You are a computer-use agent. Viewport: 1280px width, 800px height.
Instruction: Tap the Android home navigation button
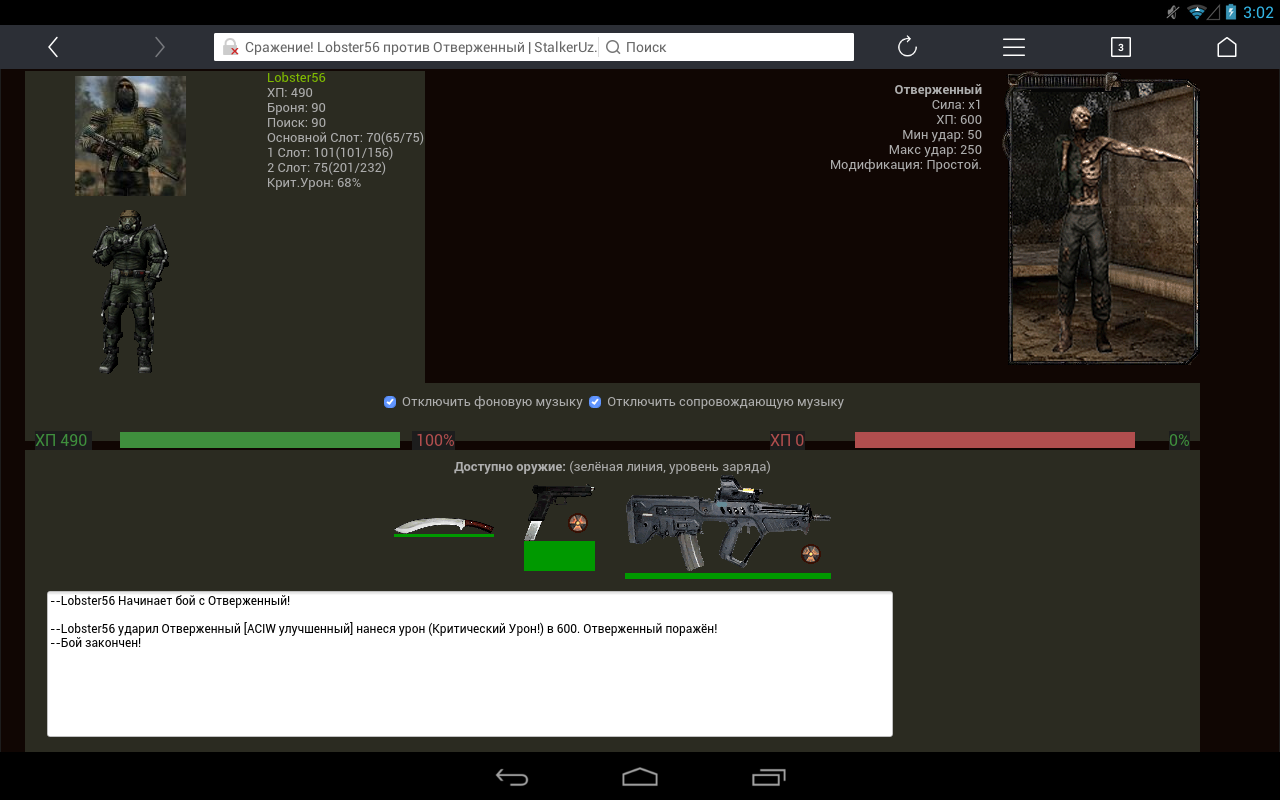[640, 777]
